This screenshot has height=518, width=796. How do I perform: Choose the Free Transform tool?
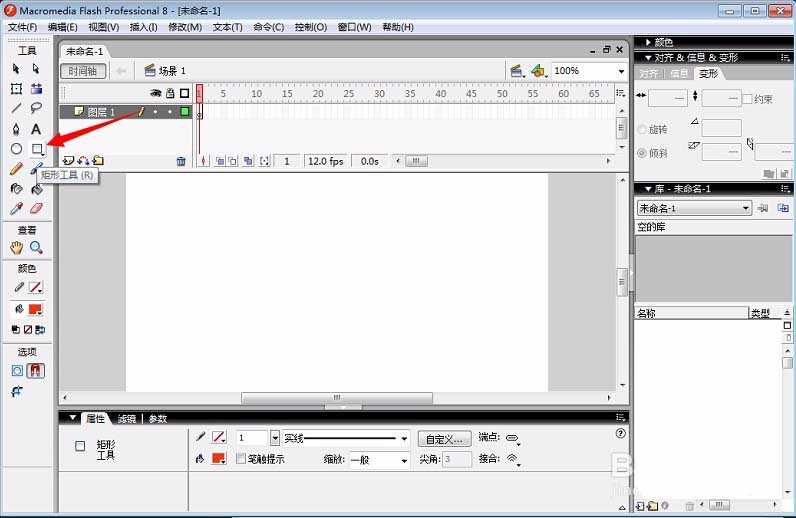(x=16, y=89)
